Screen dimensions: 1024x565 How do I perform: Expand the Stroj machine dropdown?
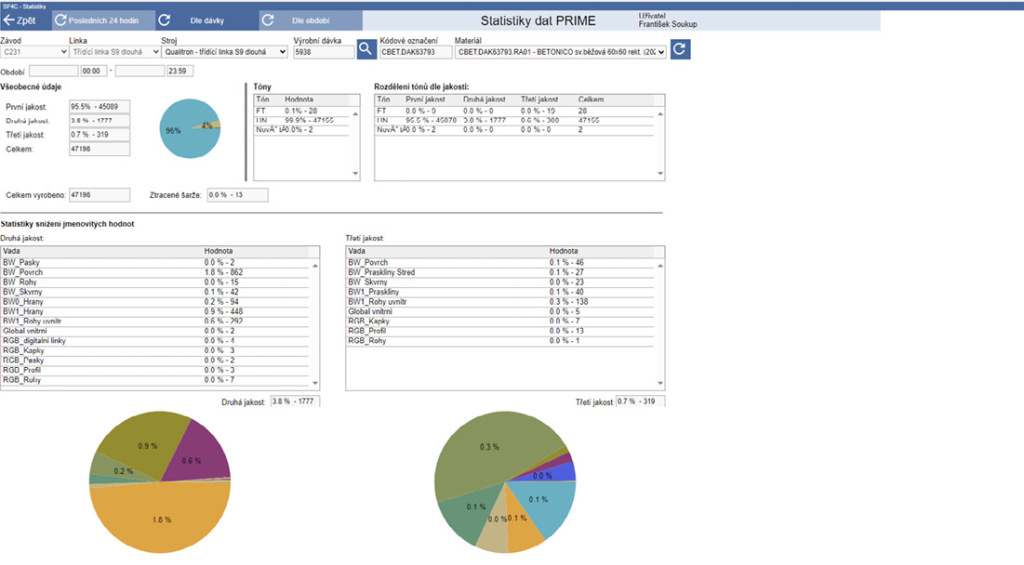(223, 51)
